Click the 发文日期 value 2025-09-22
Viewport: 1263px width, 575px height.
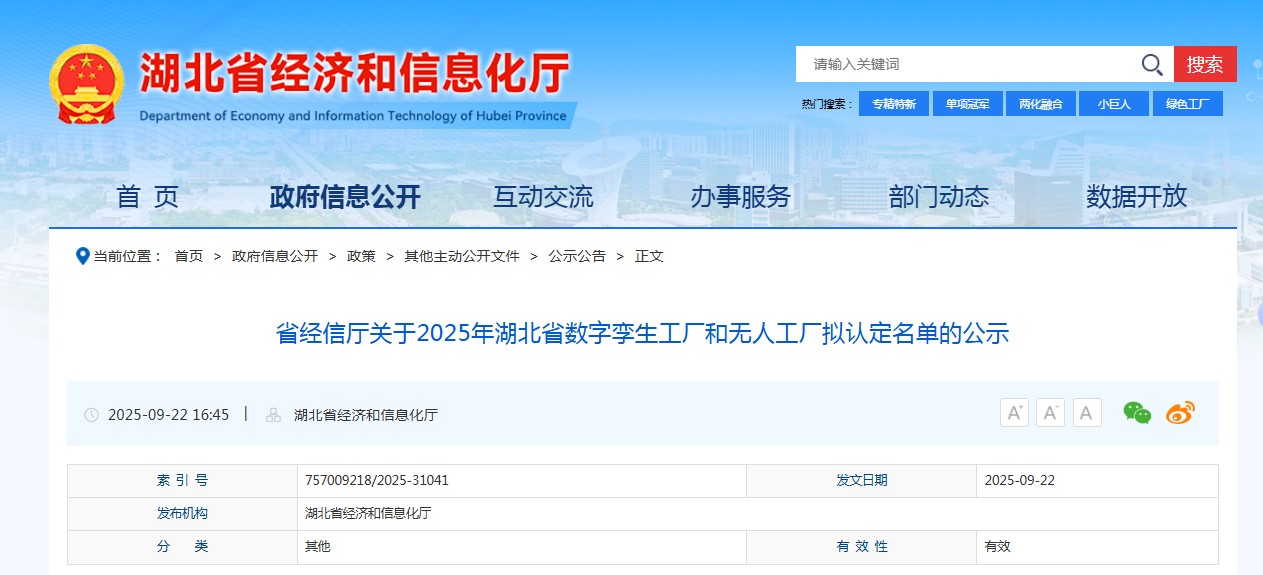[x=1020, y=480]
